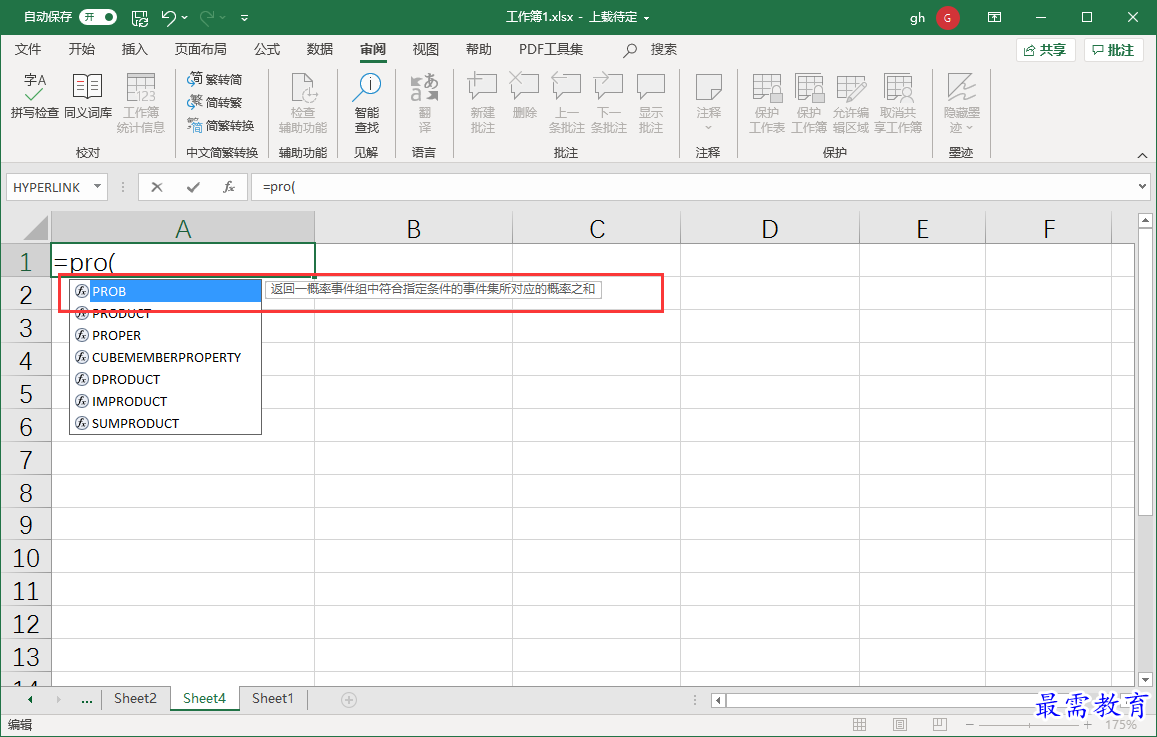Open Simplified-Traditional conversion options
Screen dimensions: 1157x737
coord(221,125)
